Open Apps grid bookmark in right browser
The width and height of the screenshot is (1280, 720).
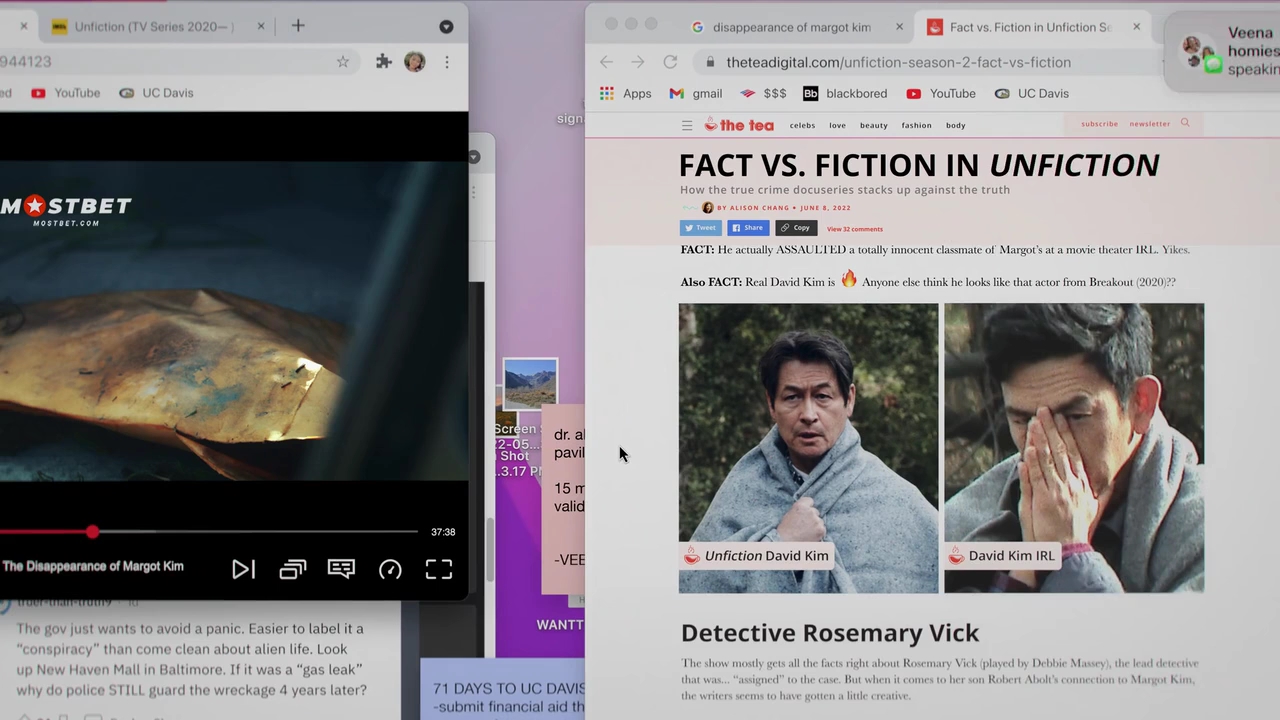pyautogui.click(x=625, y=93)
